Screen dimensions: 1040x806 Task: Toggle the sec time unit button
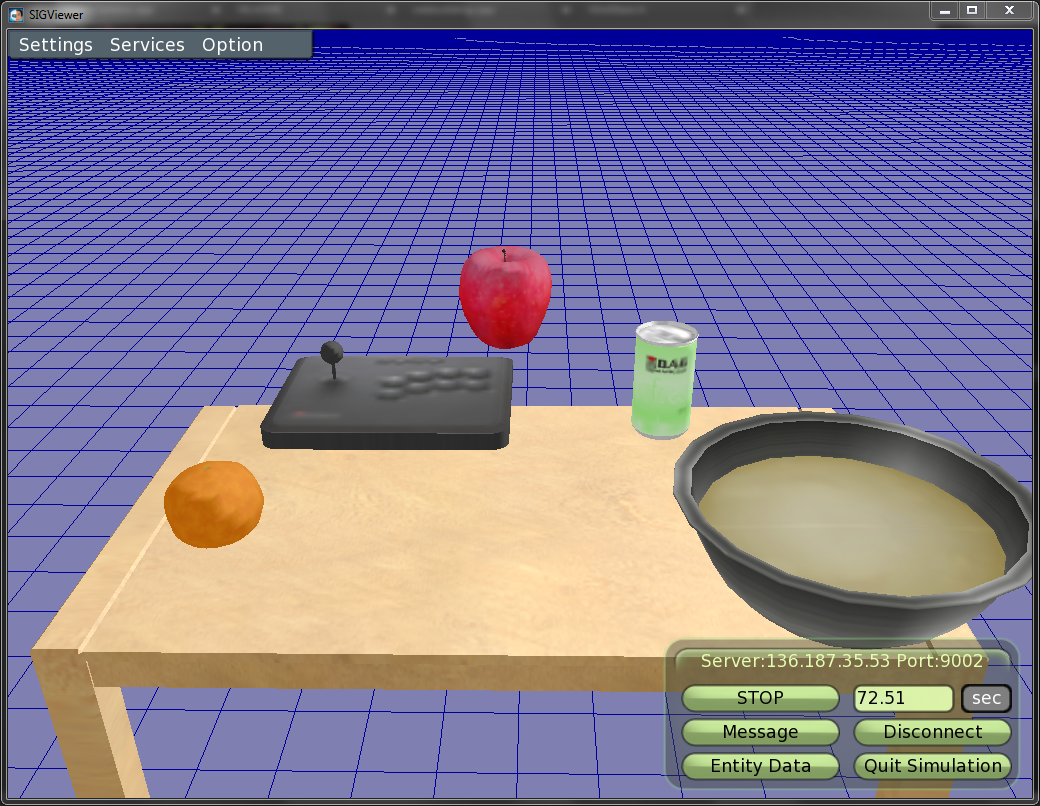986,698
